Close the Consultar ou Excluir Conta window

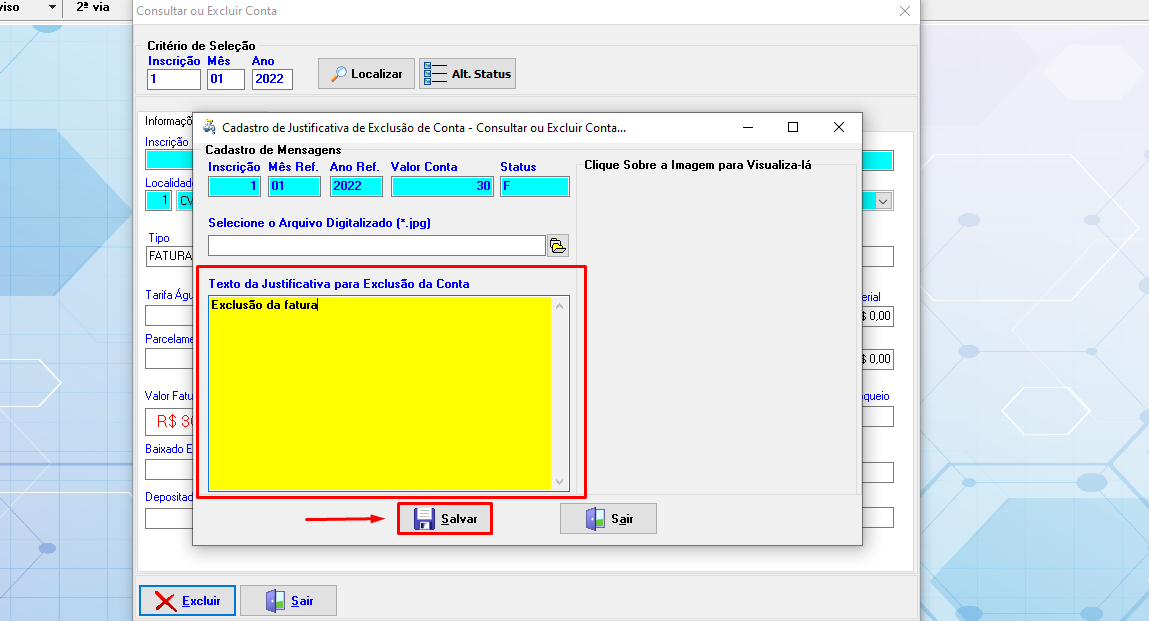905,11
